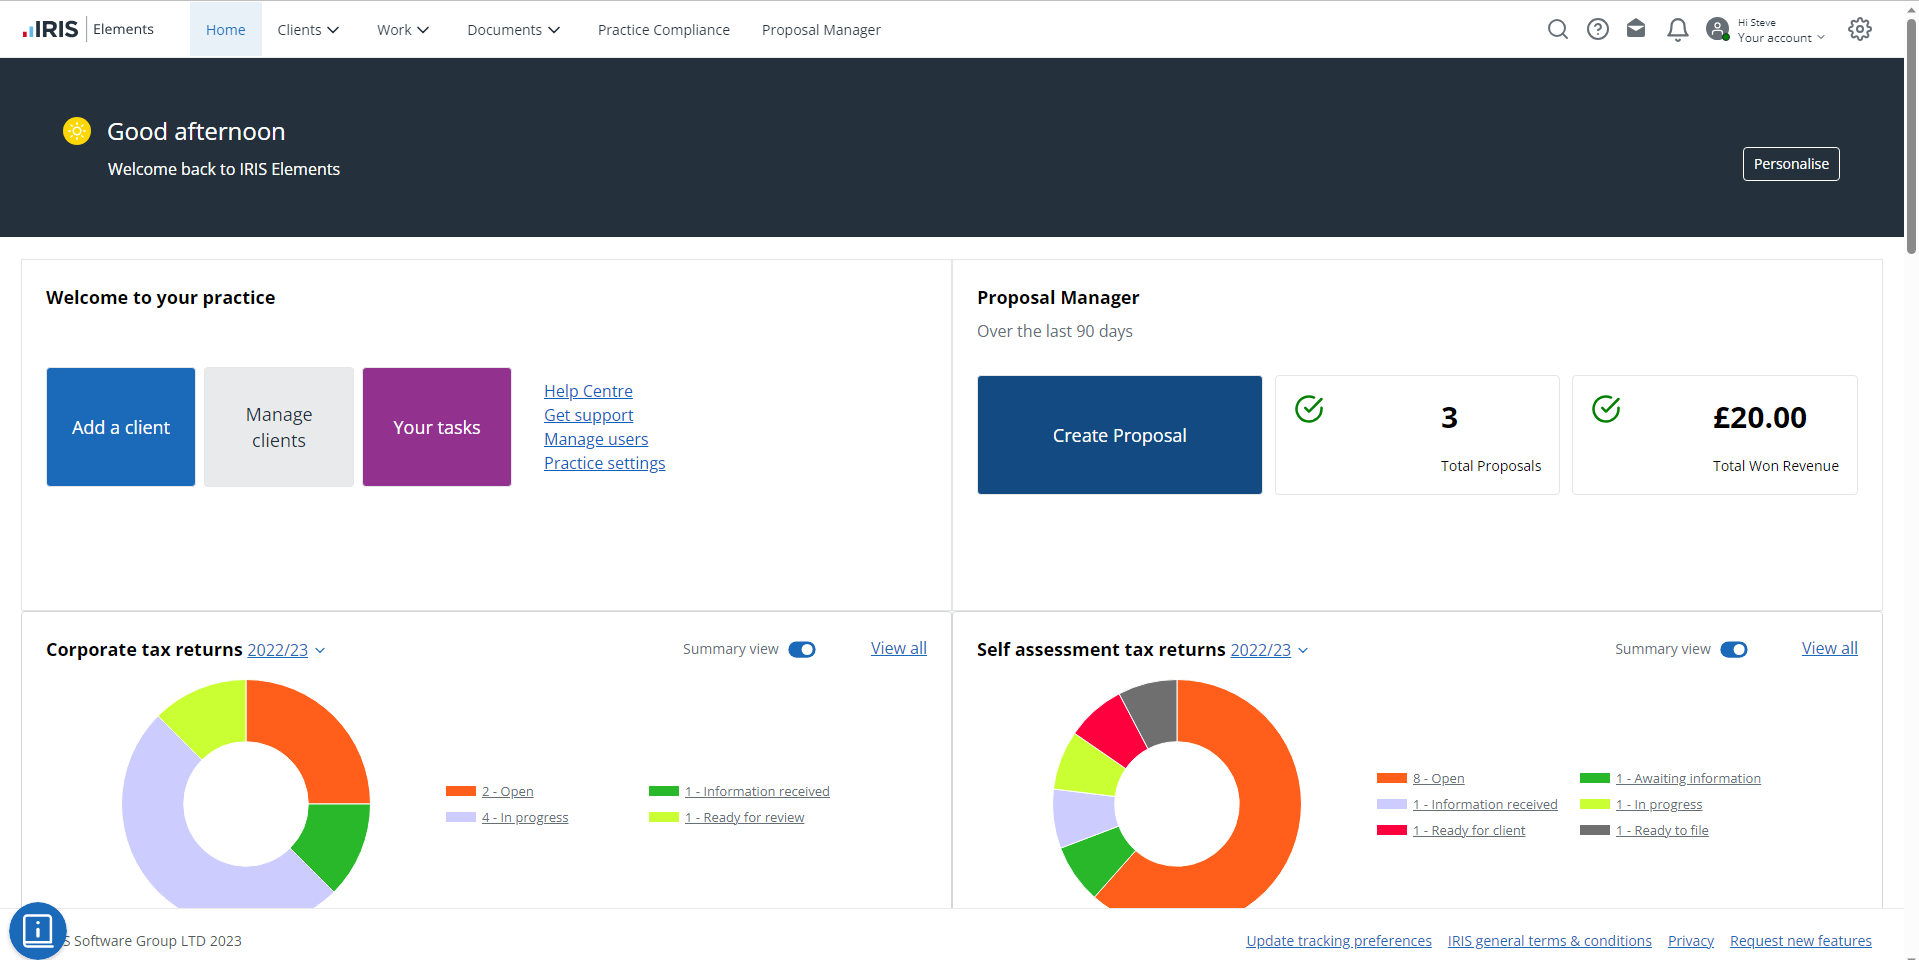Toggle Self assessment Summary view switch
This screenshot has height=960, width=1919.
pos(1734,650)
